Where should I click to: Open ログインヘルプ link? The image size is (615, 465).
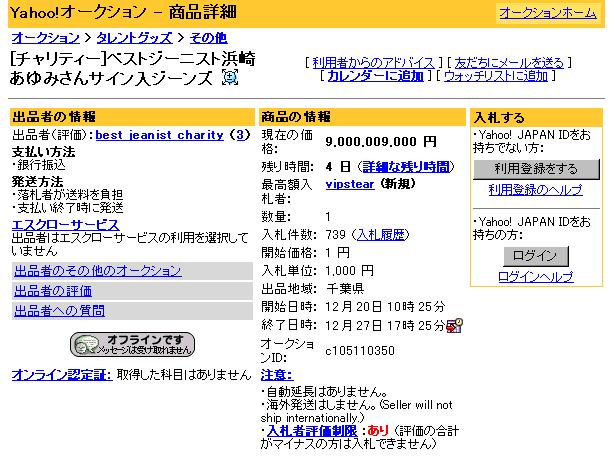point(535,277)
